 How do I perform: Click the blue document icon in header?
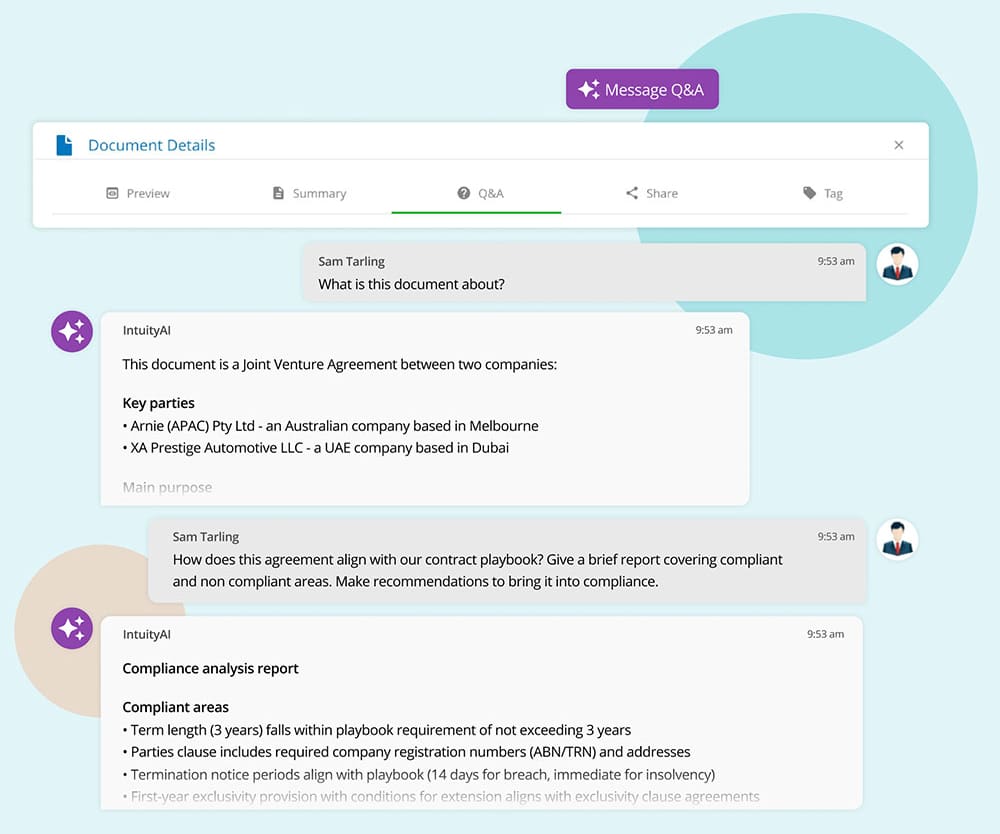coord(64,145)
